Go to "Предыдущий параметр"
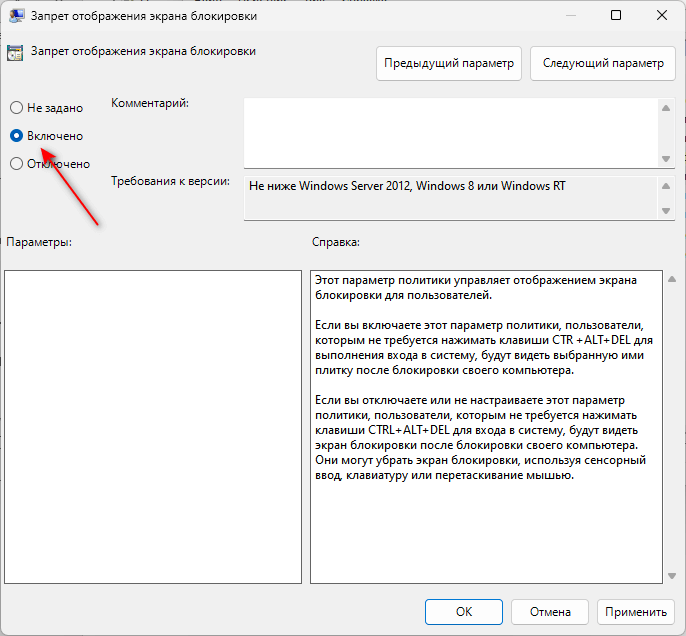686x636 pixels. click(x=449, y=63)
